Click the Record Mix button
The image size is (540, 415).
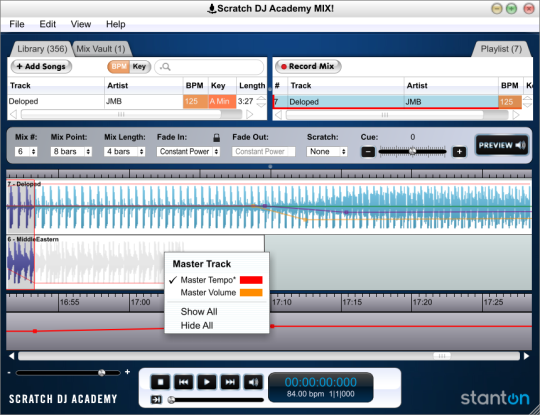pyautogui.click(x=308, y=66)
